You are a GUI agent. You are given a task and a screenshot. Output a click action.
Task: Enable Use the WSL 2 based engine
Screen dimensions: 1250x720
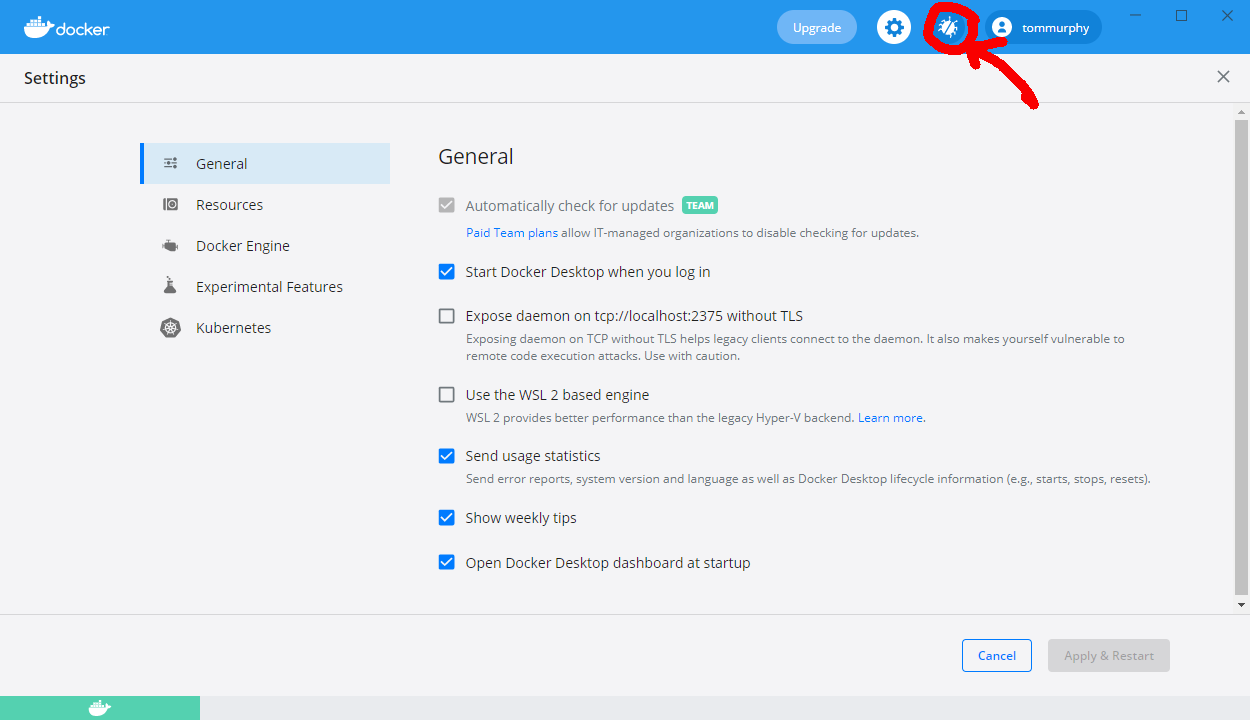(447, 395)
